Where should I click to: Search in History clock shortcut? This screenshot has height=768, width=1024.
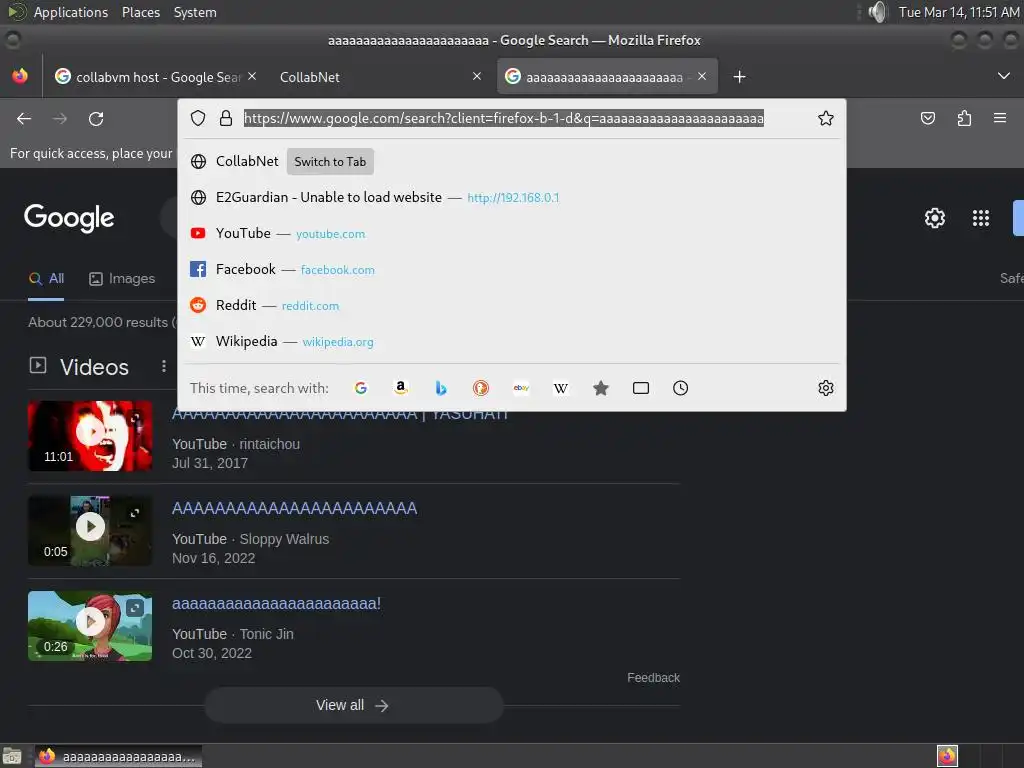[x=680, y=388]
